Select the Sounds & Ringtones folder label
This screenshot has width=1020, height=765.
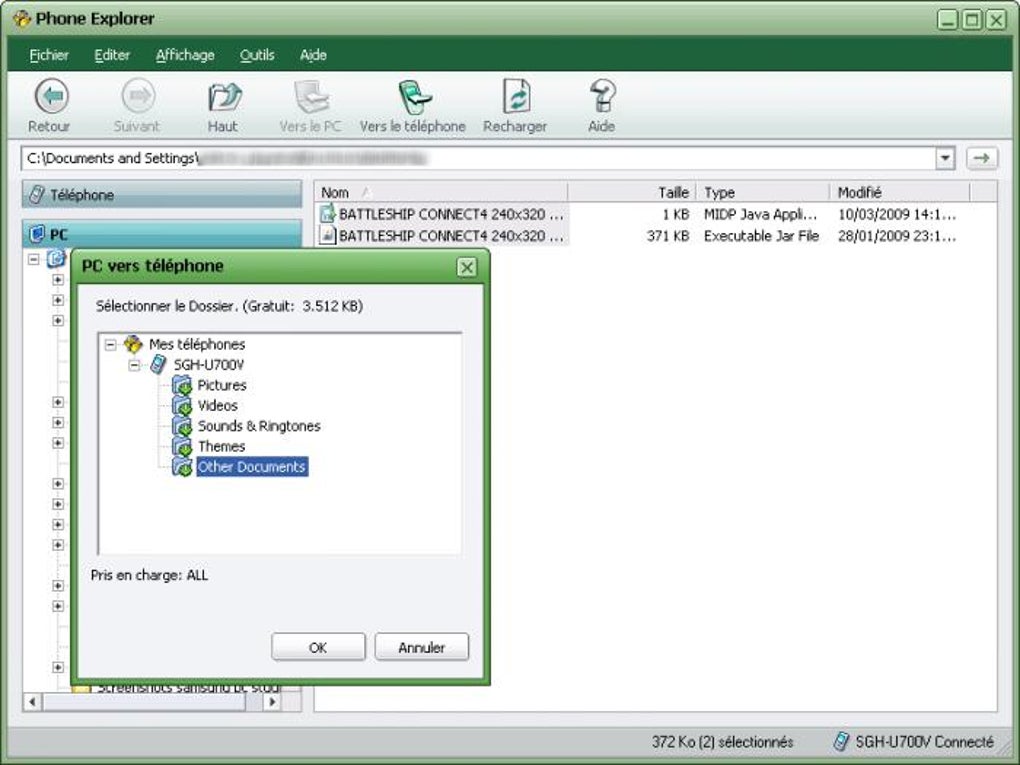coord(259,426)
